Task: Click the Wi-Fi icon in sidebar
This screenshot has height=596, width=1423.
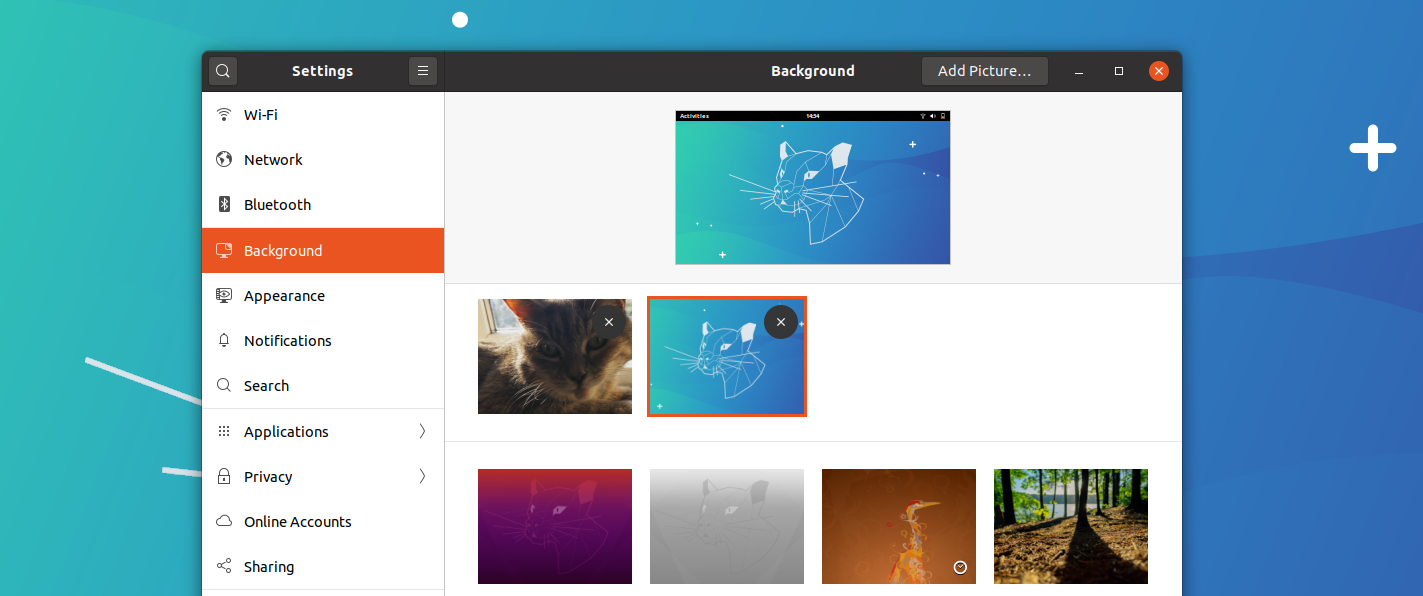Action: click(x=224, y=114)
